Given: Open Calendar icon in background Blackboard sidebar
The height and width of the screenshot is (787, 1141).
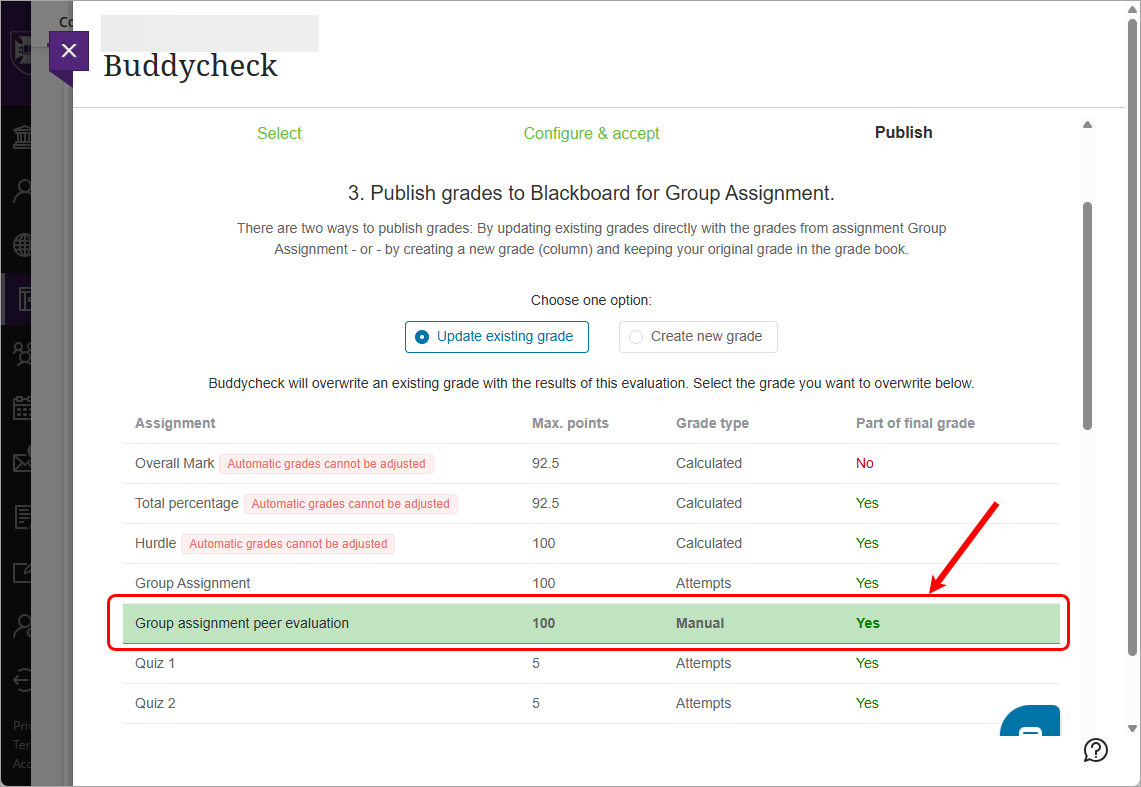Looking at the screenshot, I should click(23, 408).
